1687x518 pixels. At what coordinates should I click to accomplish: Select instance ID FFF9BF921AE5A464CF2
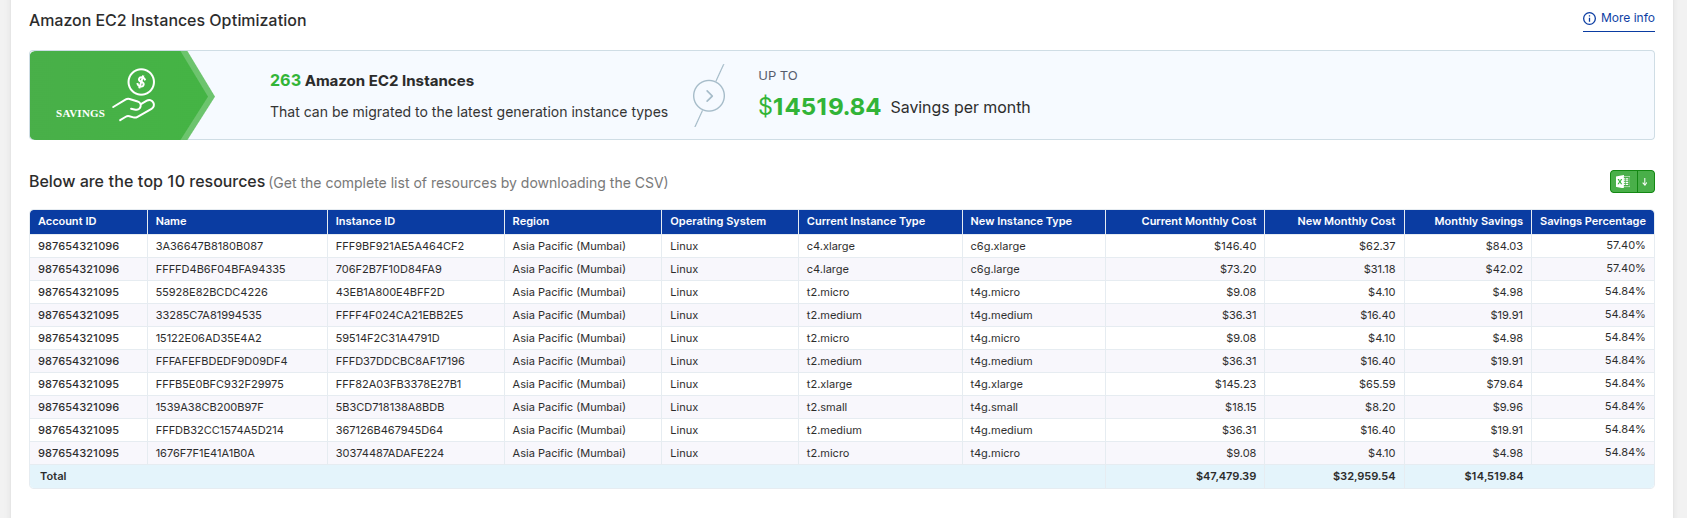(x=400, y=246)
